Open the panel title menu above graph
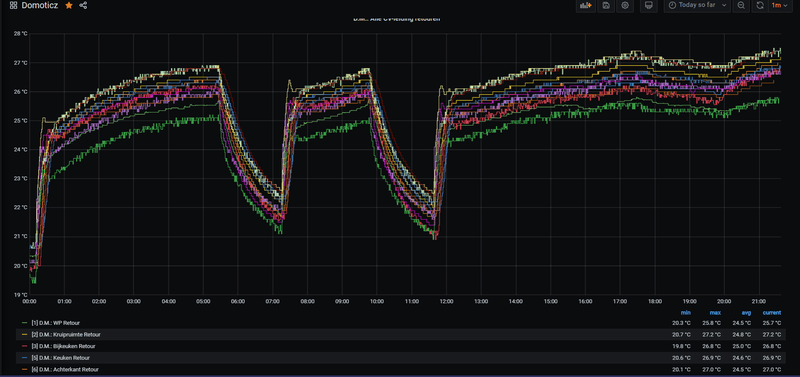 coord(397,19)
